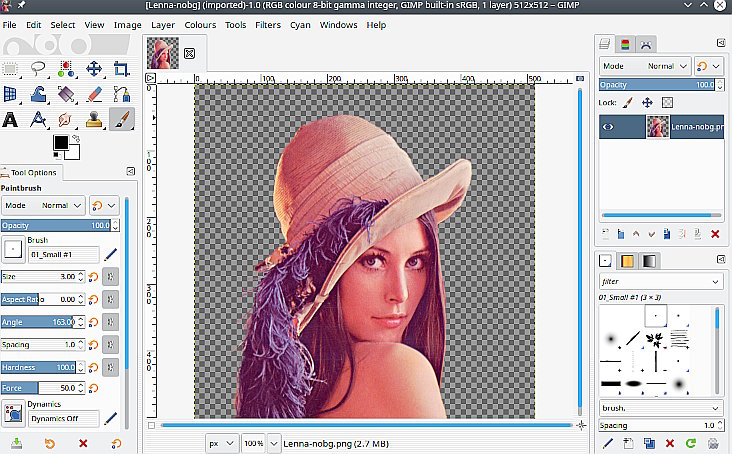Select the Text tool
732x454 pixels.
(x=10, y=119)
